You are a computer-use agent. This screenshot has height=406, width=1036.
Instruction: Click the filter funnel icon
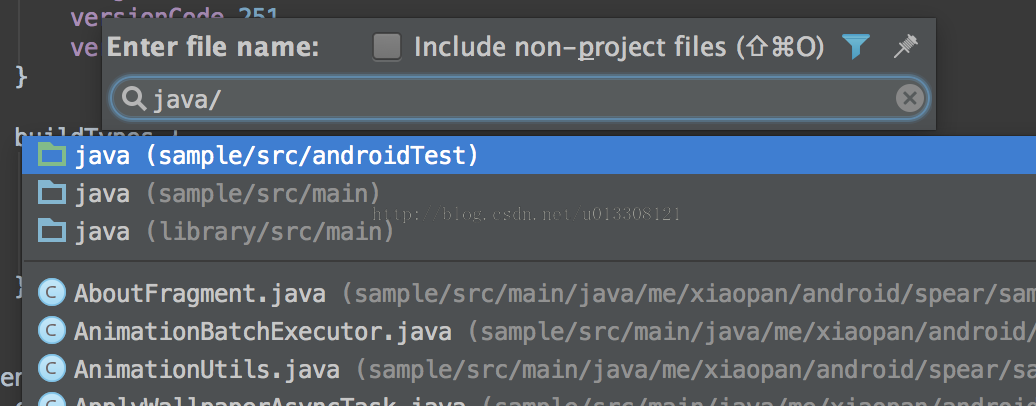[855, 46]
